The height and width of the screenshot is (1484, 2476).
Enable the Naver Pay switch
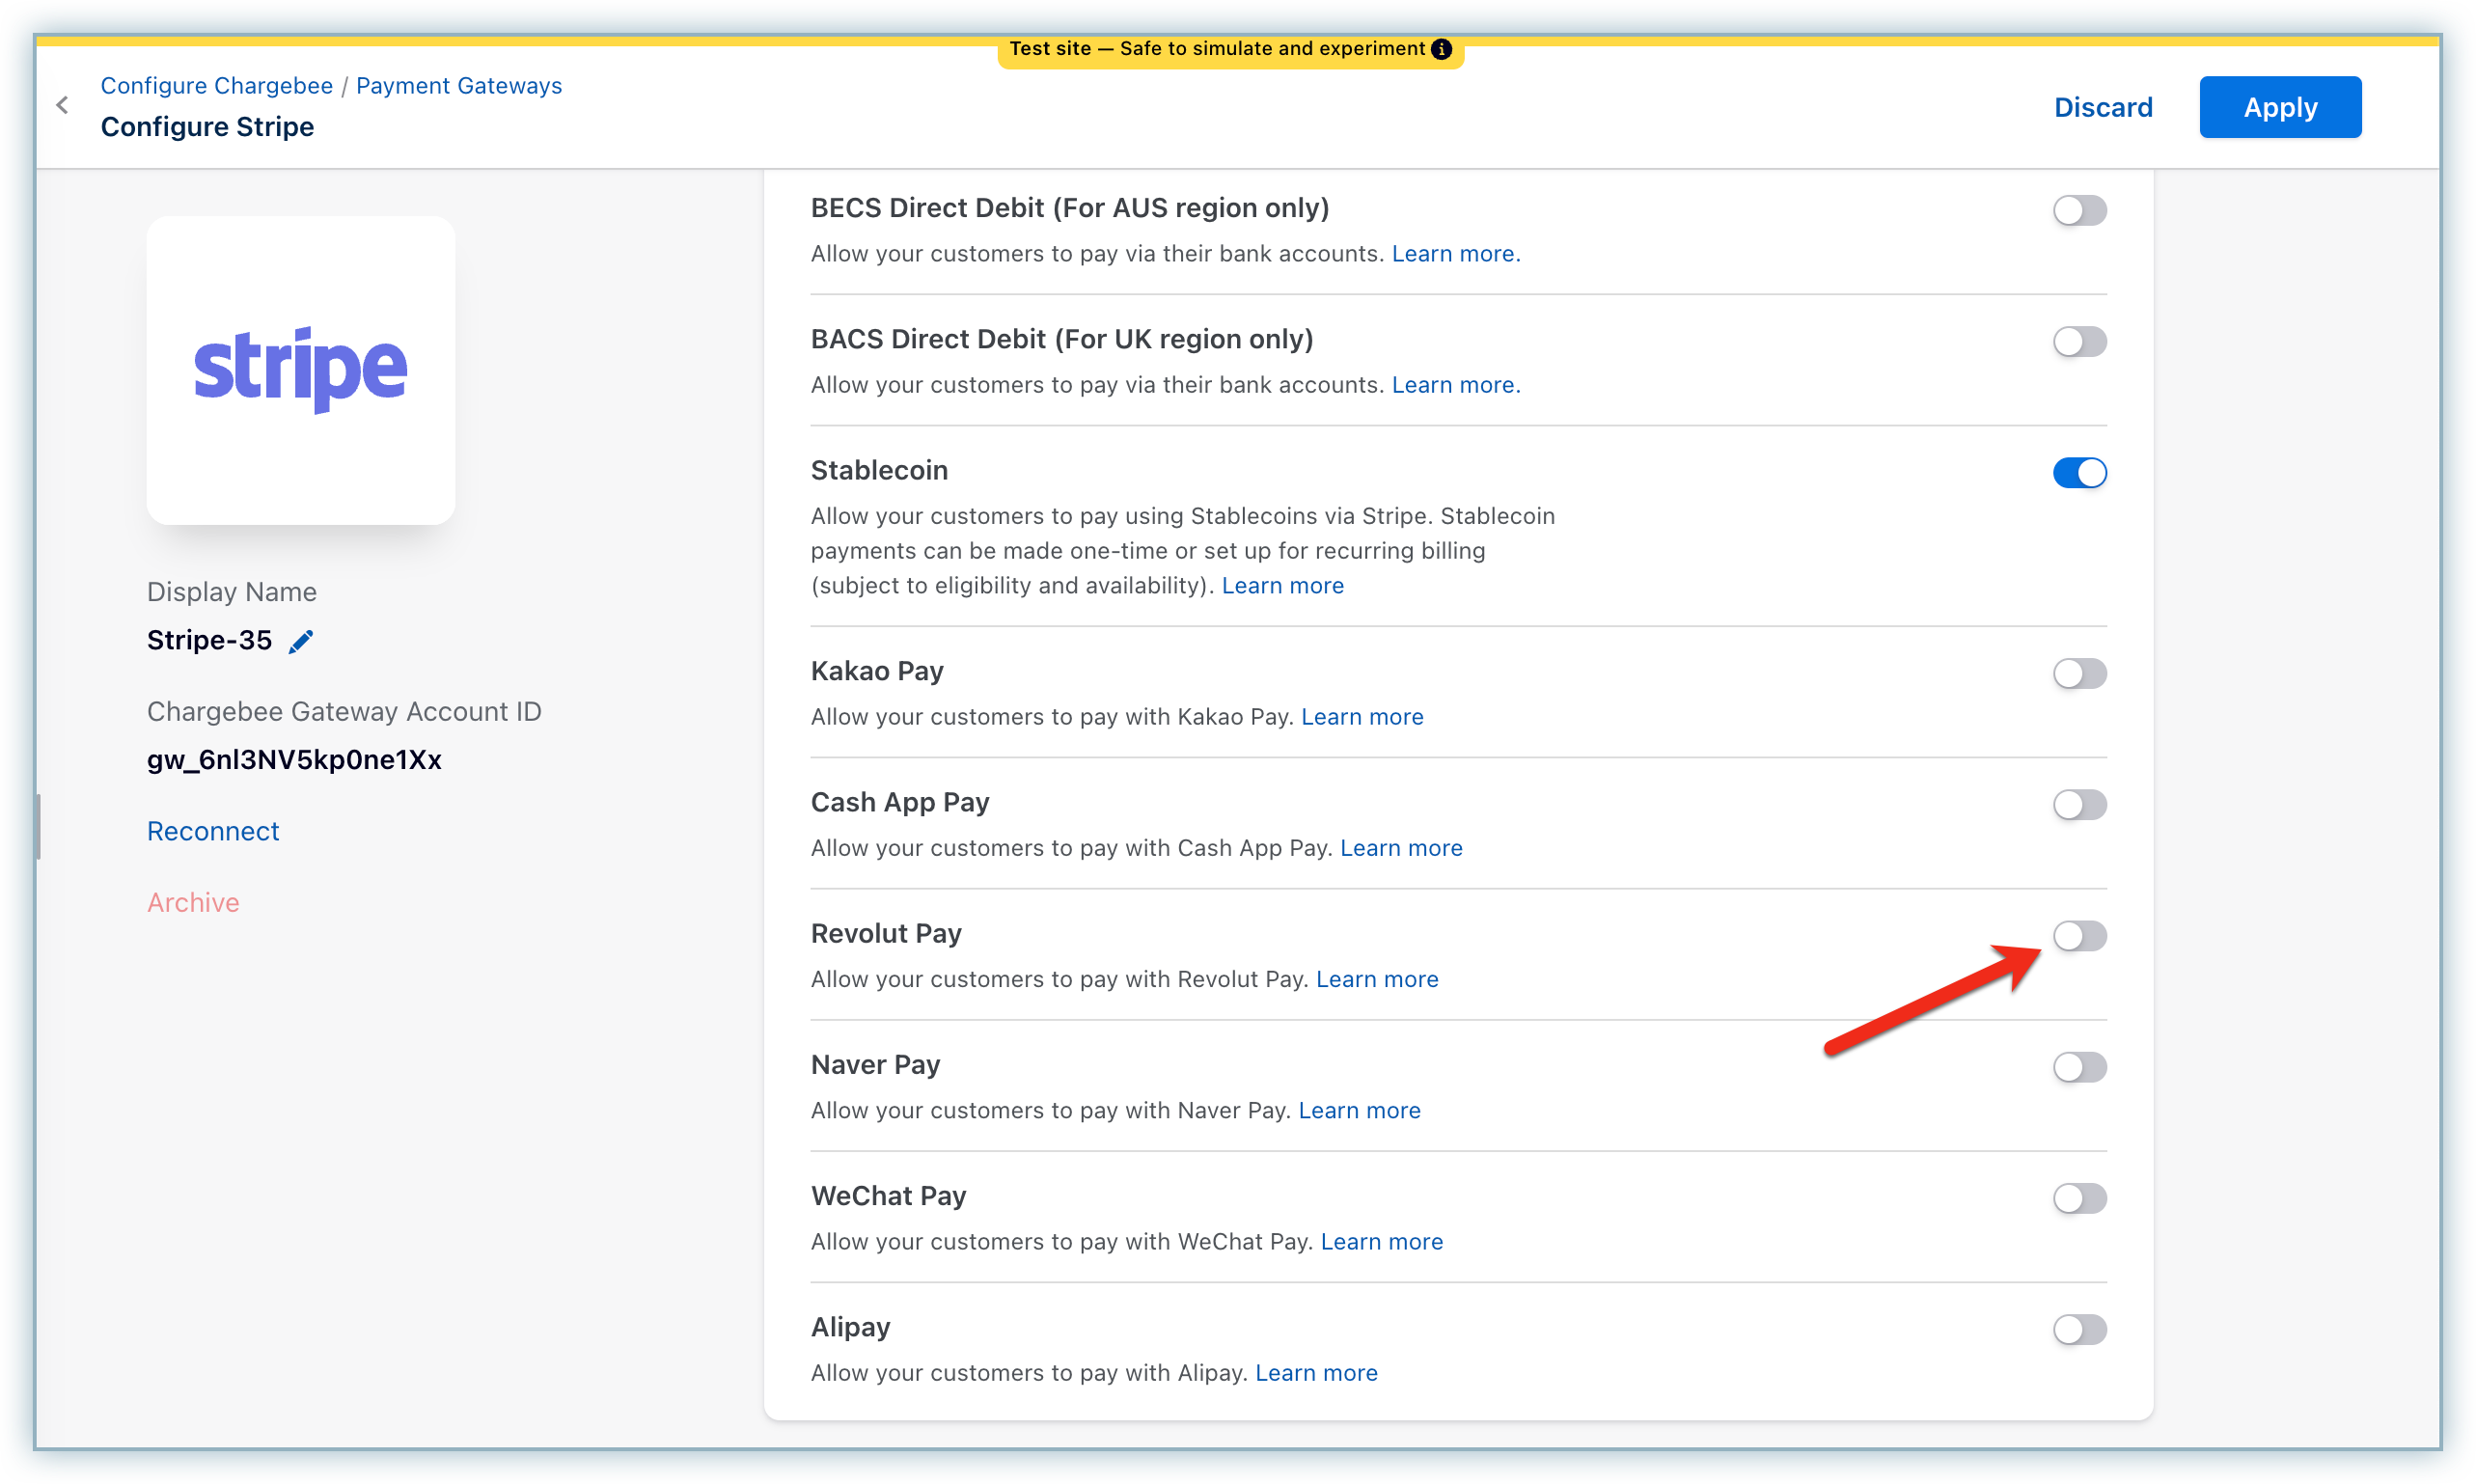pos(2079,1066)
